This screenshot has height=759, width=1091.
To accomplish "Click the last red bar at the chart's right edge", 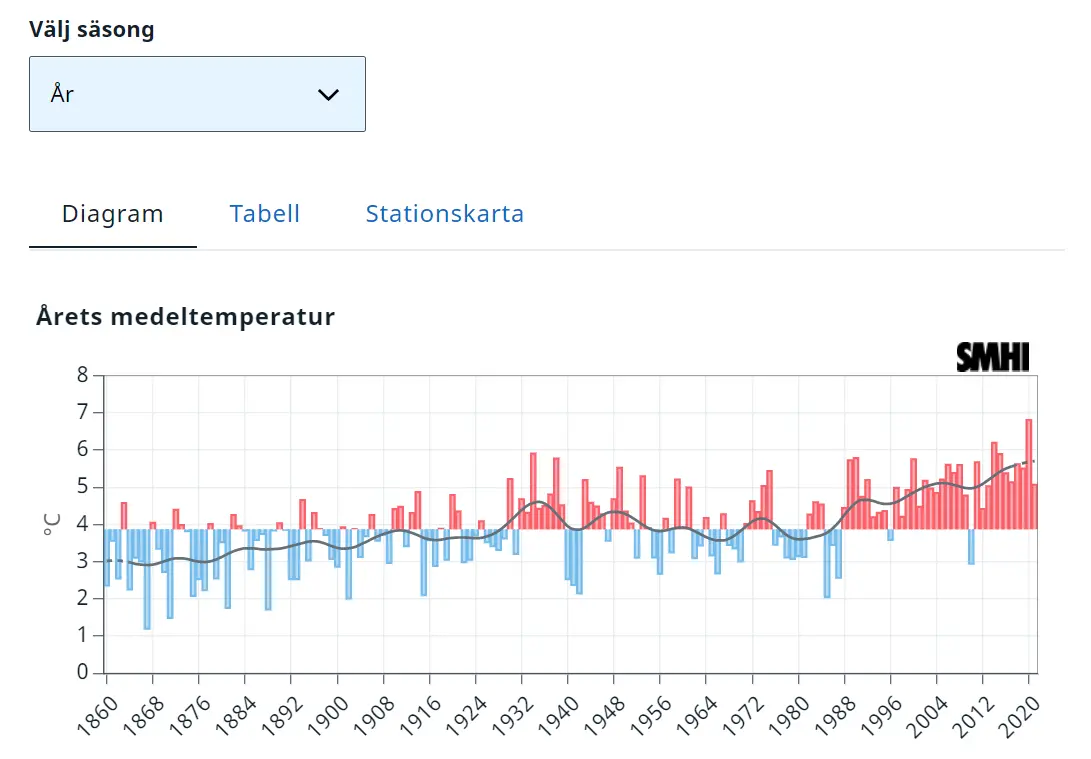I will tap(1034, 506).
